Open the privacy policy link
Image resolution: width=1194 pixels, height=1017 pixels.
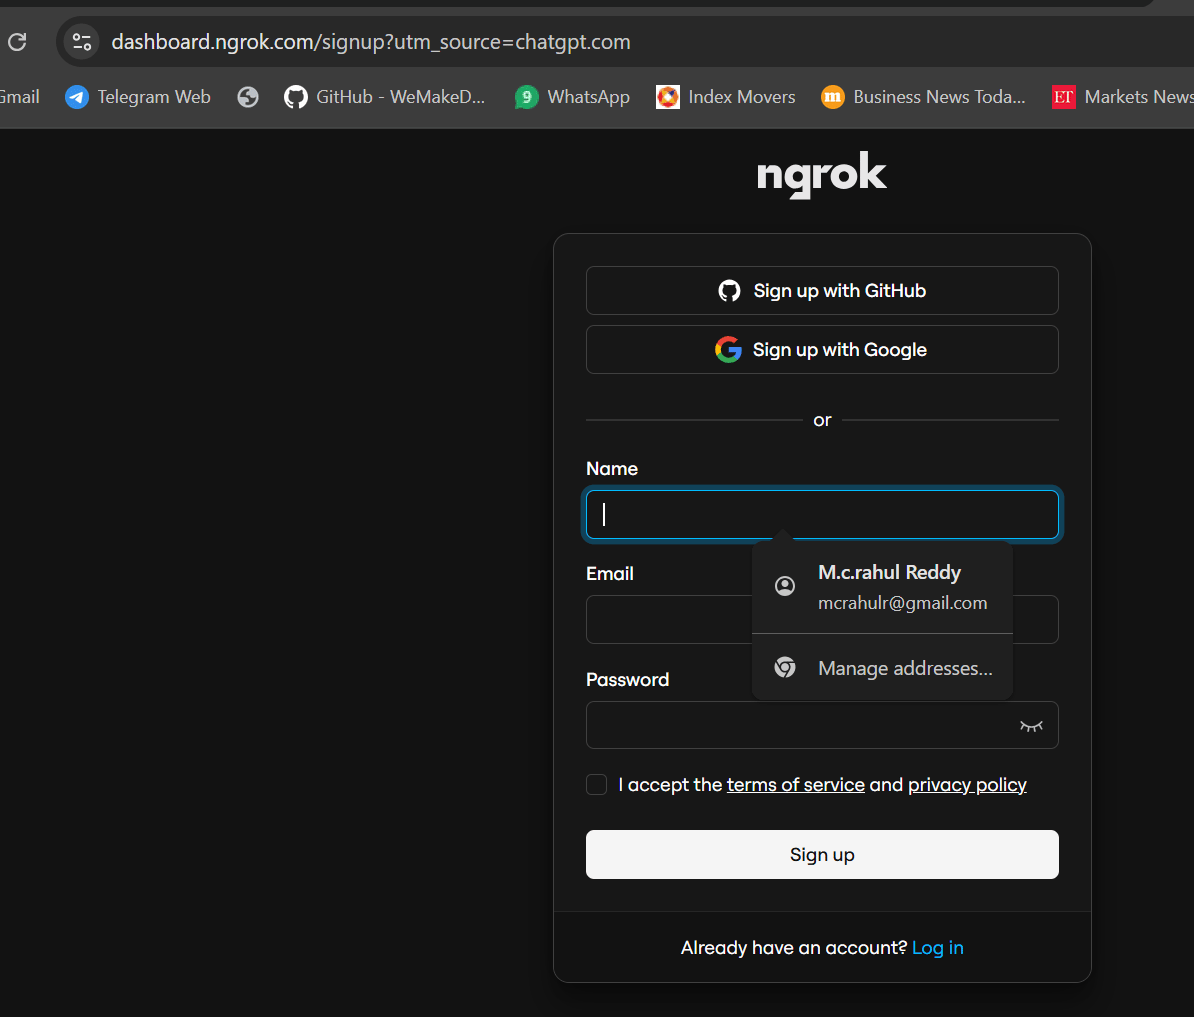point(967,785)
